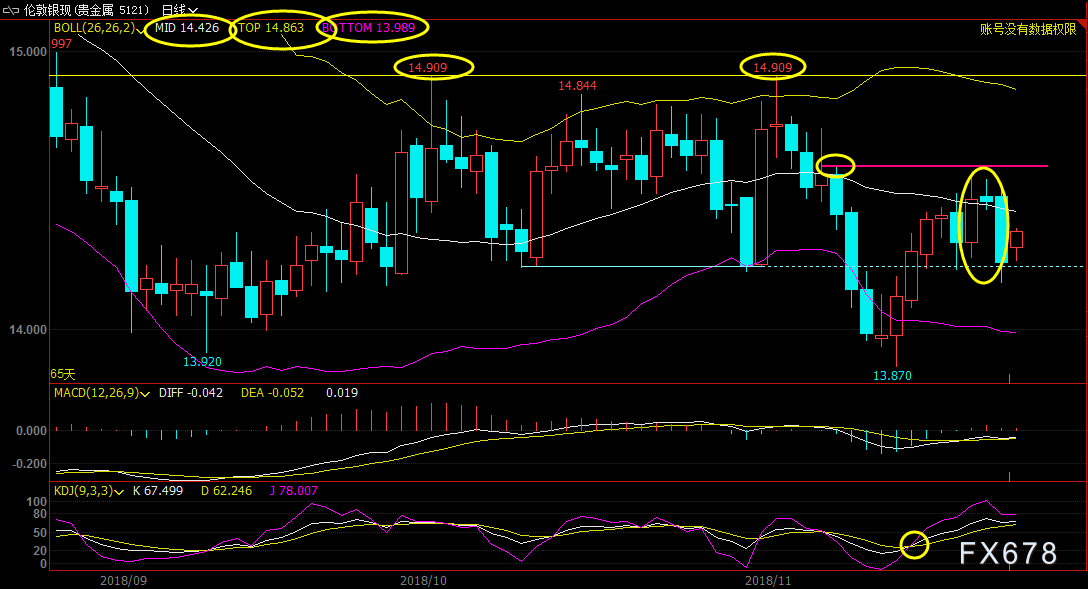Image resolution: width=1088 pixels, height=589 pixels.
Task: Click the TOP 14.863 value
Action: click(271, 28)
